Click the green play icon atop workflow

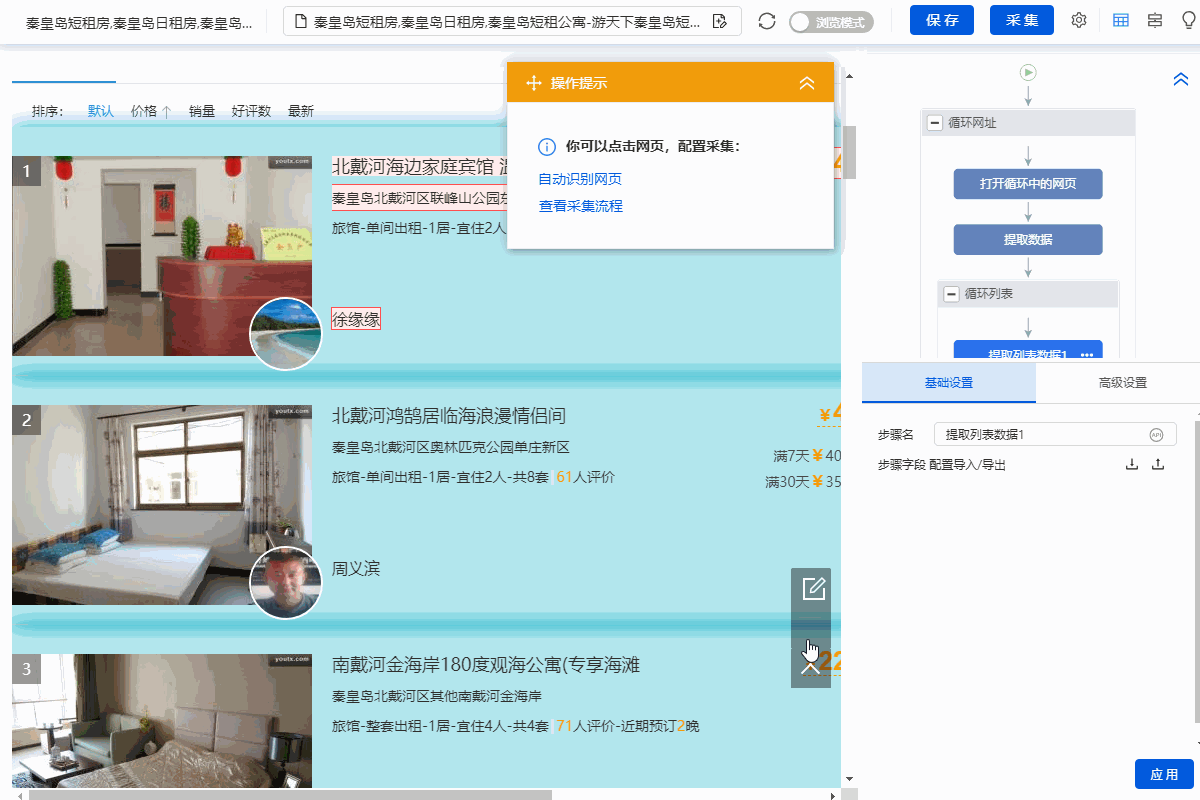1028,72
